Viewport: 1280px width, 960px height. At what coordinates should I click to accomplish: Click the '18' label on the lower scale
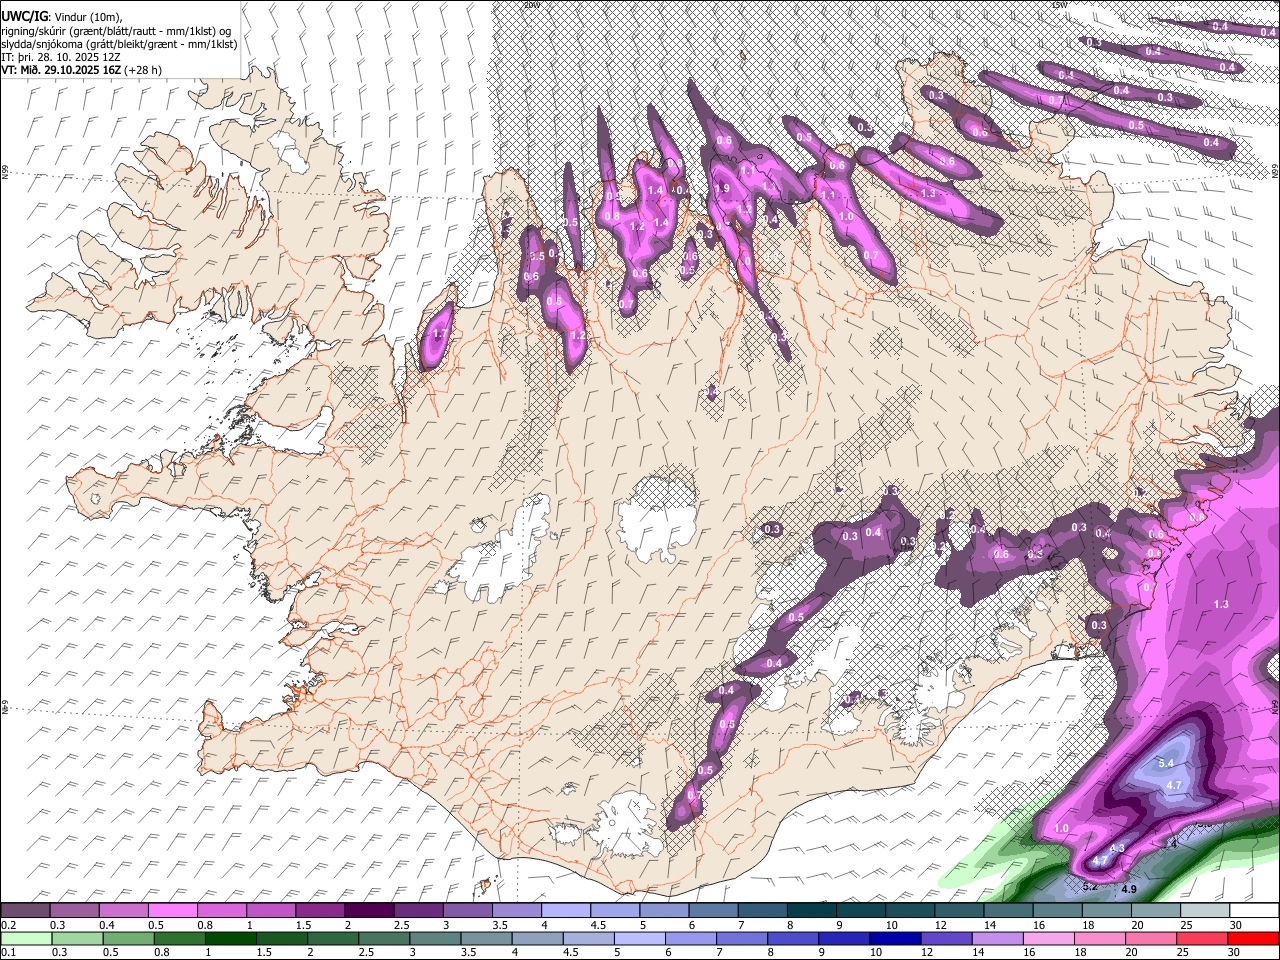1079,952
